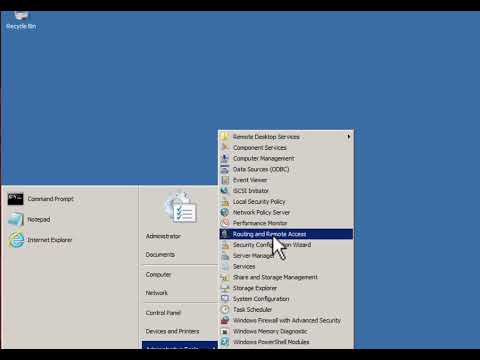Image resolution: width=480 pixels, height=360 pixels.
Task: Click the Event Viewer icon
Action: coord(225,180)
